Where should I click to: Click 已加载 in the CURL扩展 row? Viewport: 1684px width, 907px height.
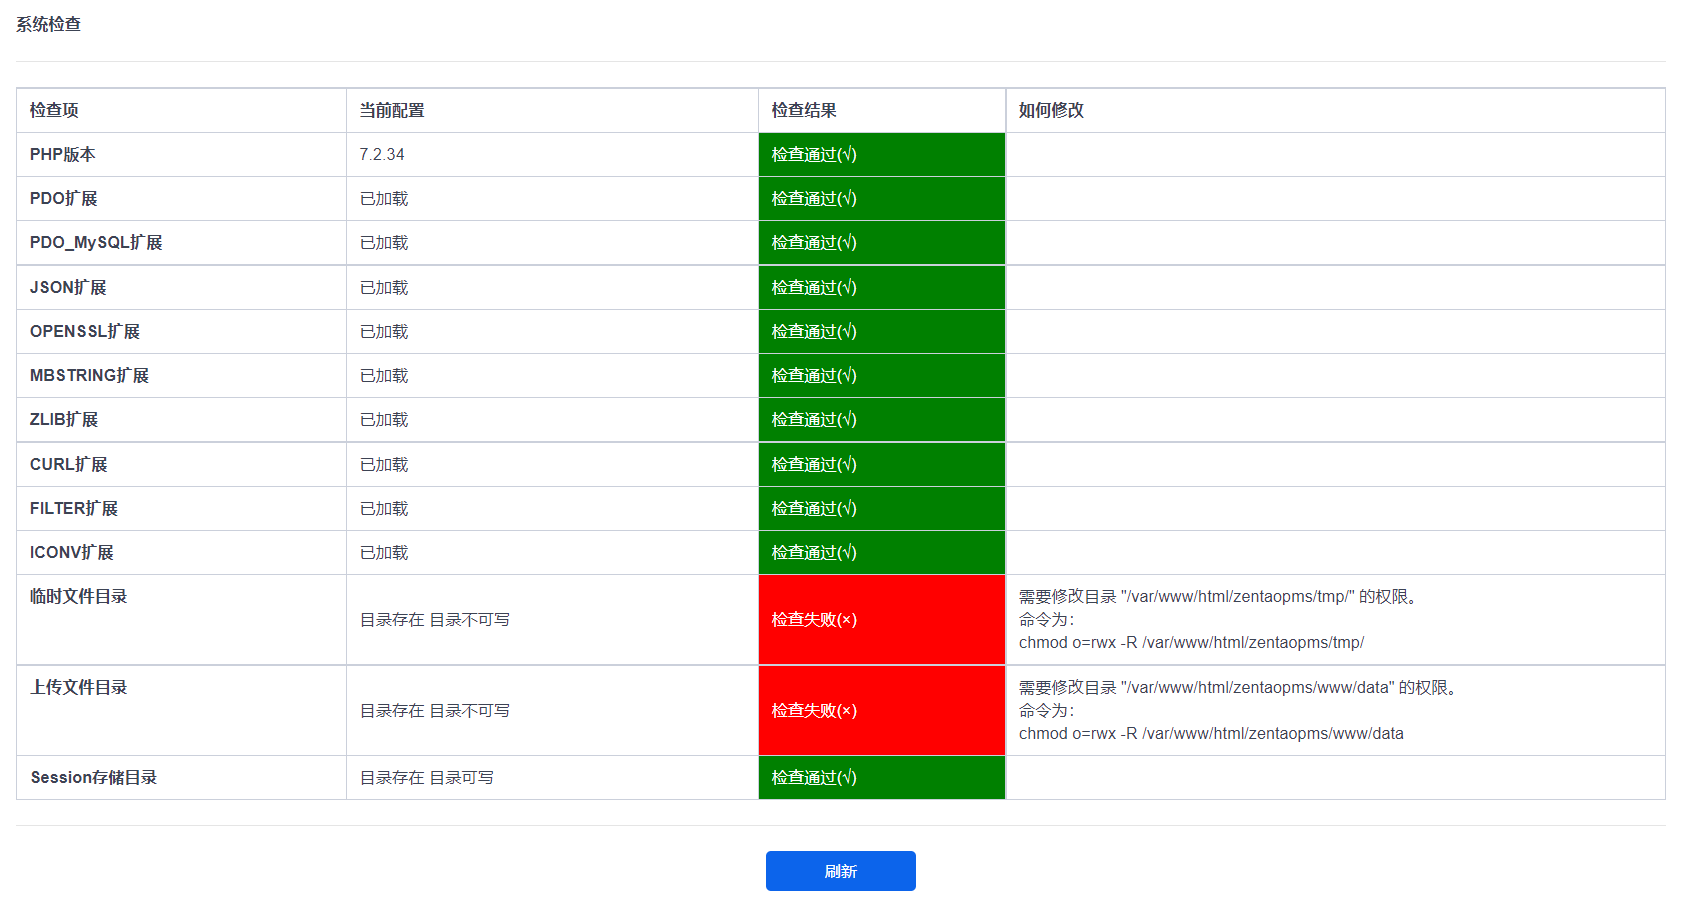click(384, 464)
